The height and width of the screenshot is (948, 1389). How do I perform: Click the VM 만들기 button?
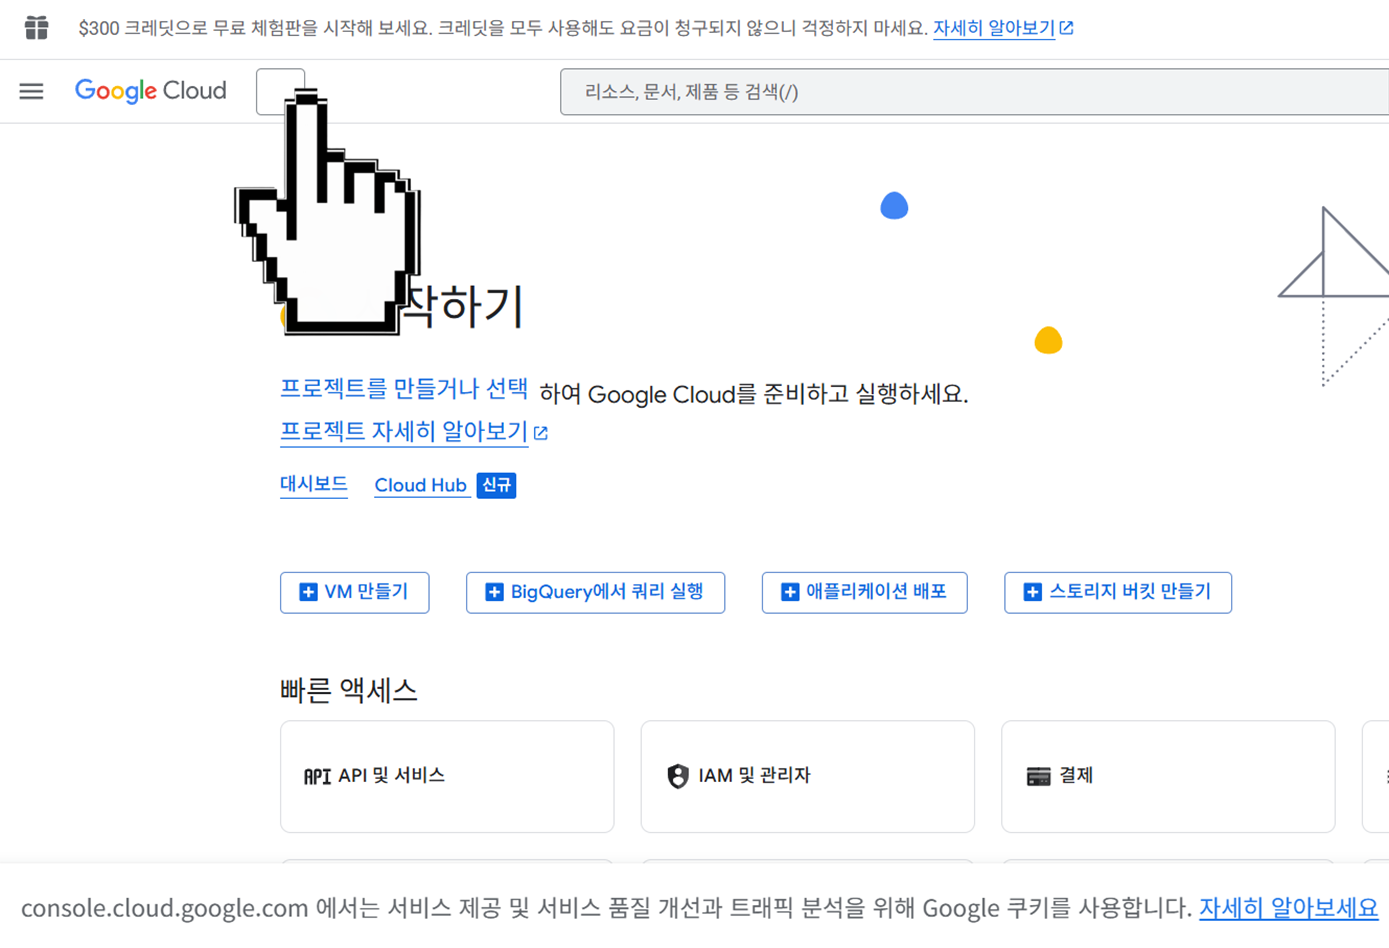(x=354, y=592)
